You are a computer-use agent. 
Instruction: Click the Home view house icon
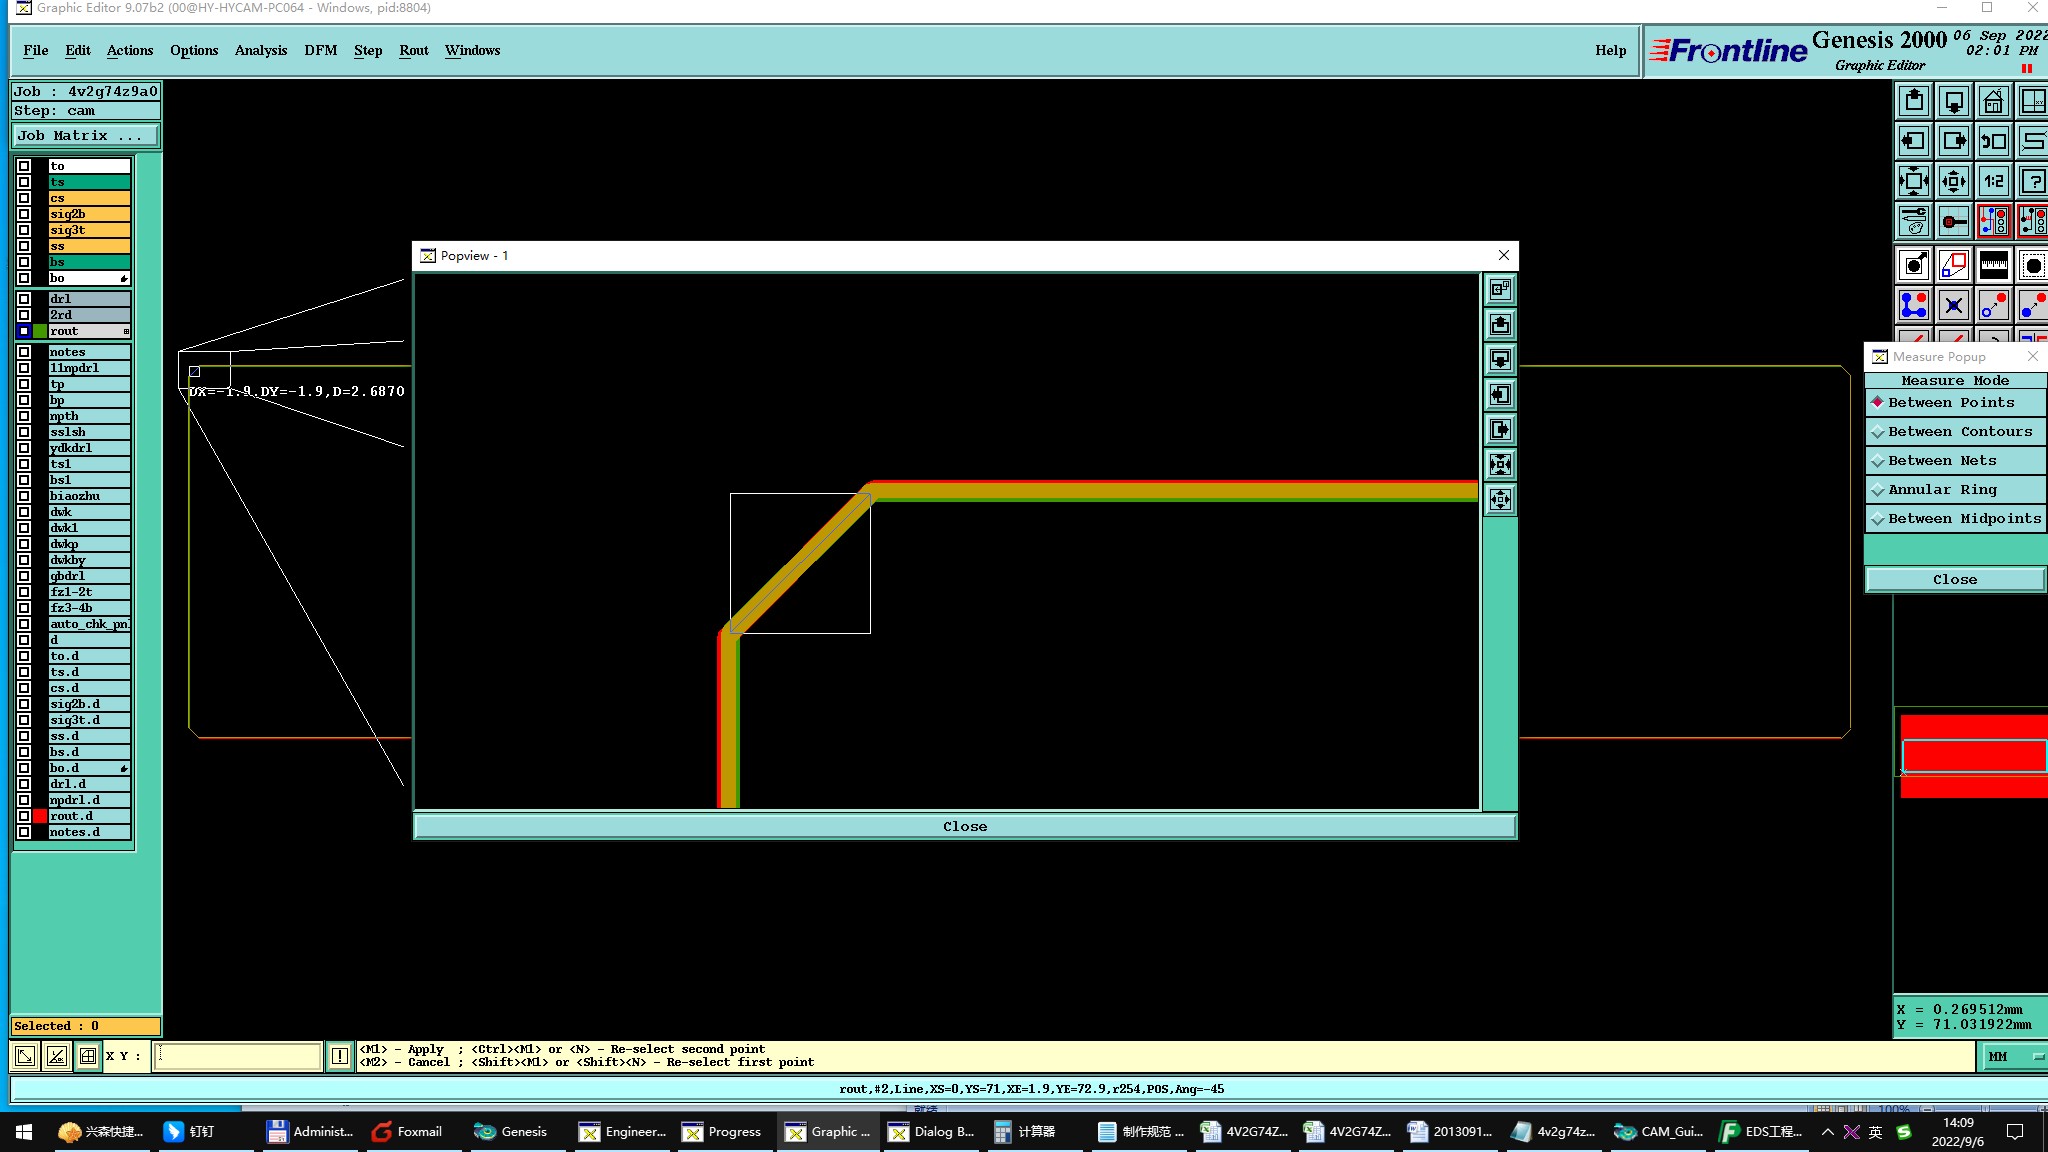pyautogui.click(x=1993, y=101)
